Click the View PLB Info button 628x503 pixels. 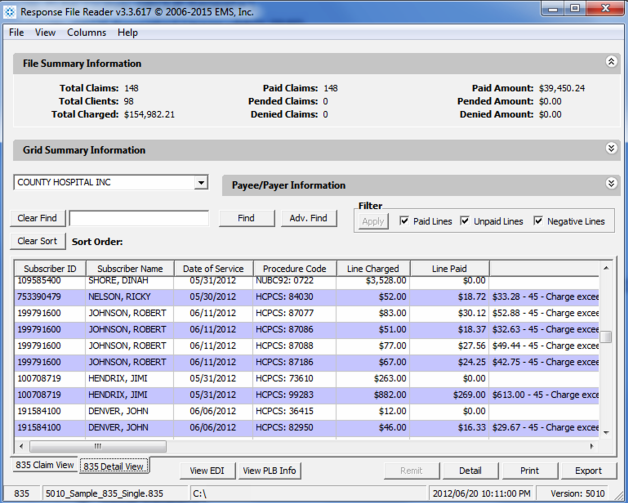click(269, 471)
